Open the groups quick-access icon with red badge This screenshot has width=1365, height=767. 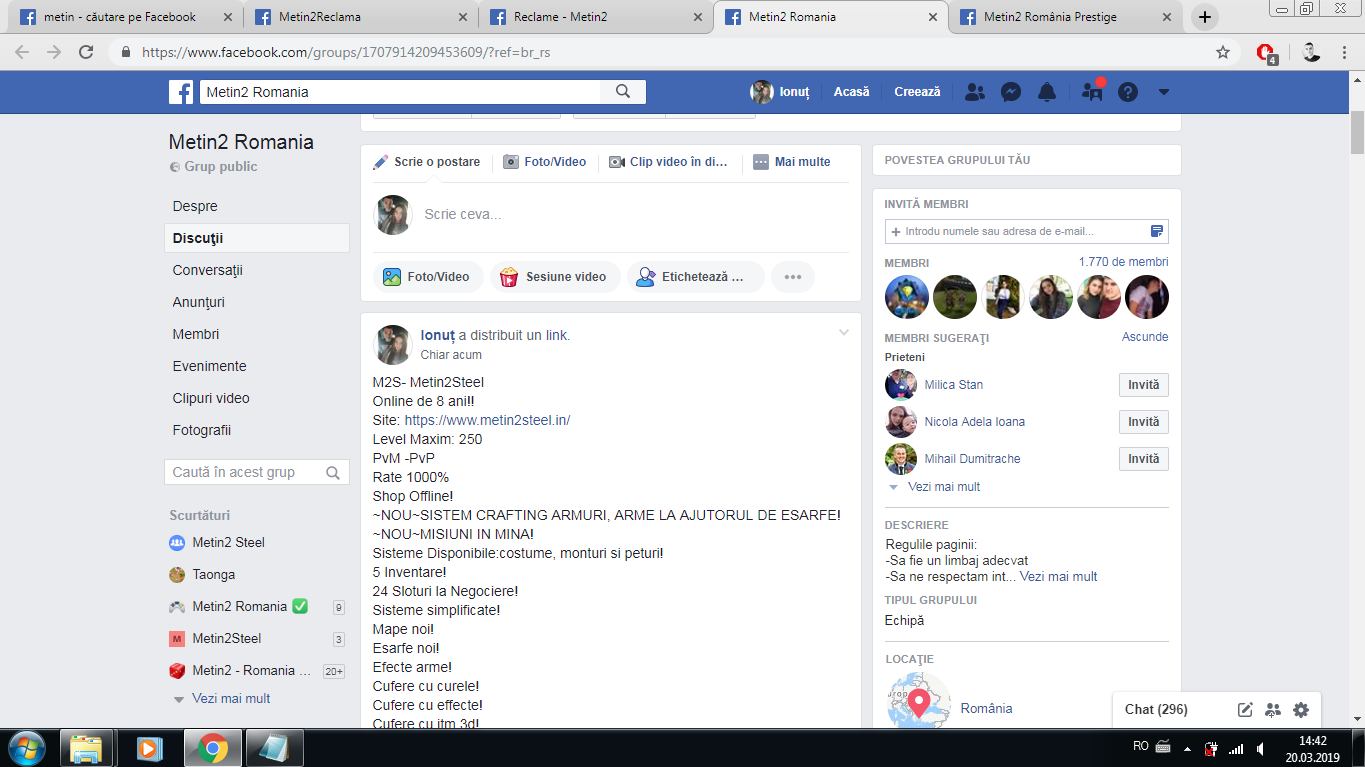point(1092,92)
